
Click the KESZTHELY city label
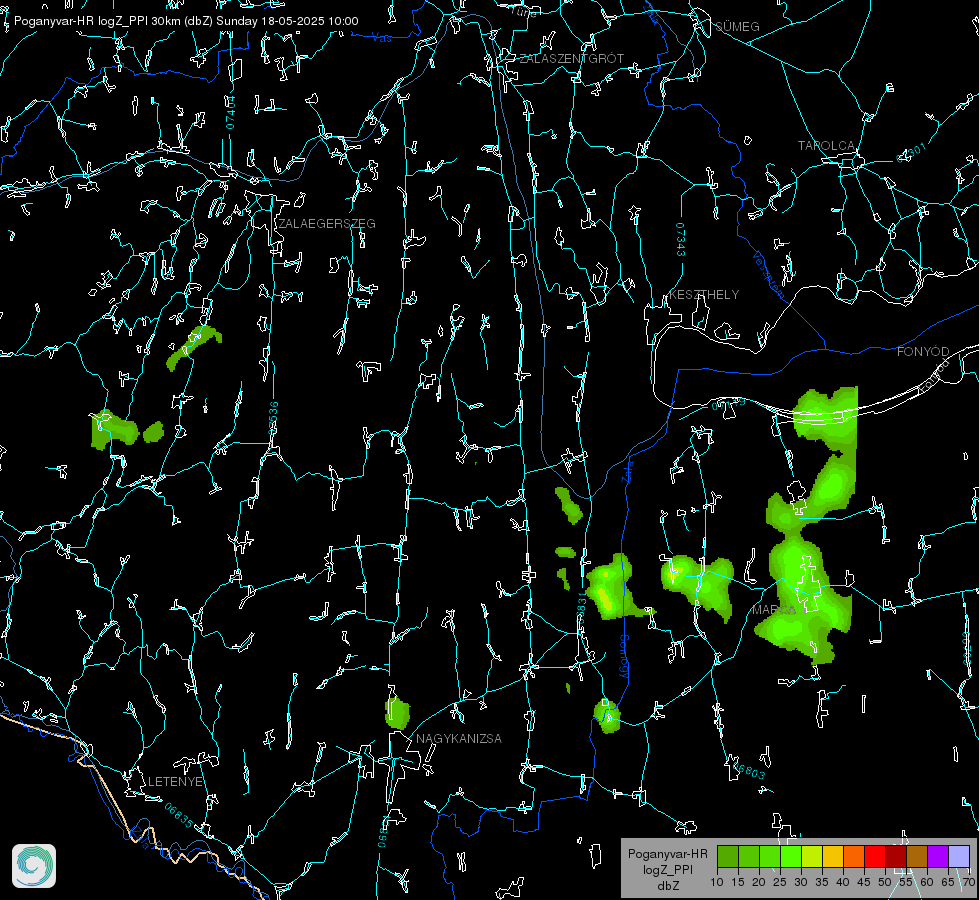[704, 294]
